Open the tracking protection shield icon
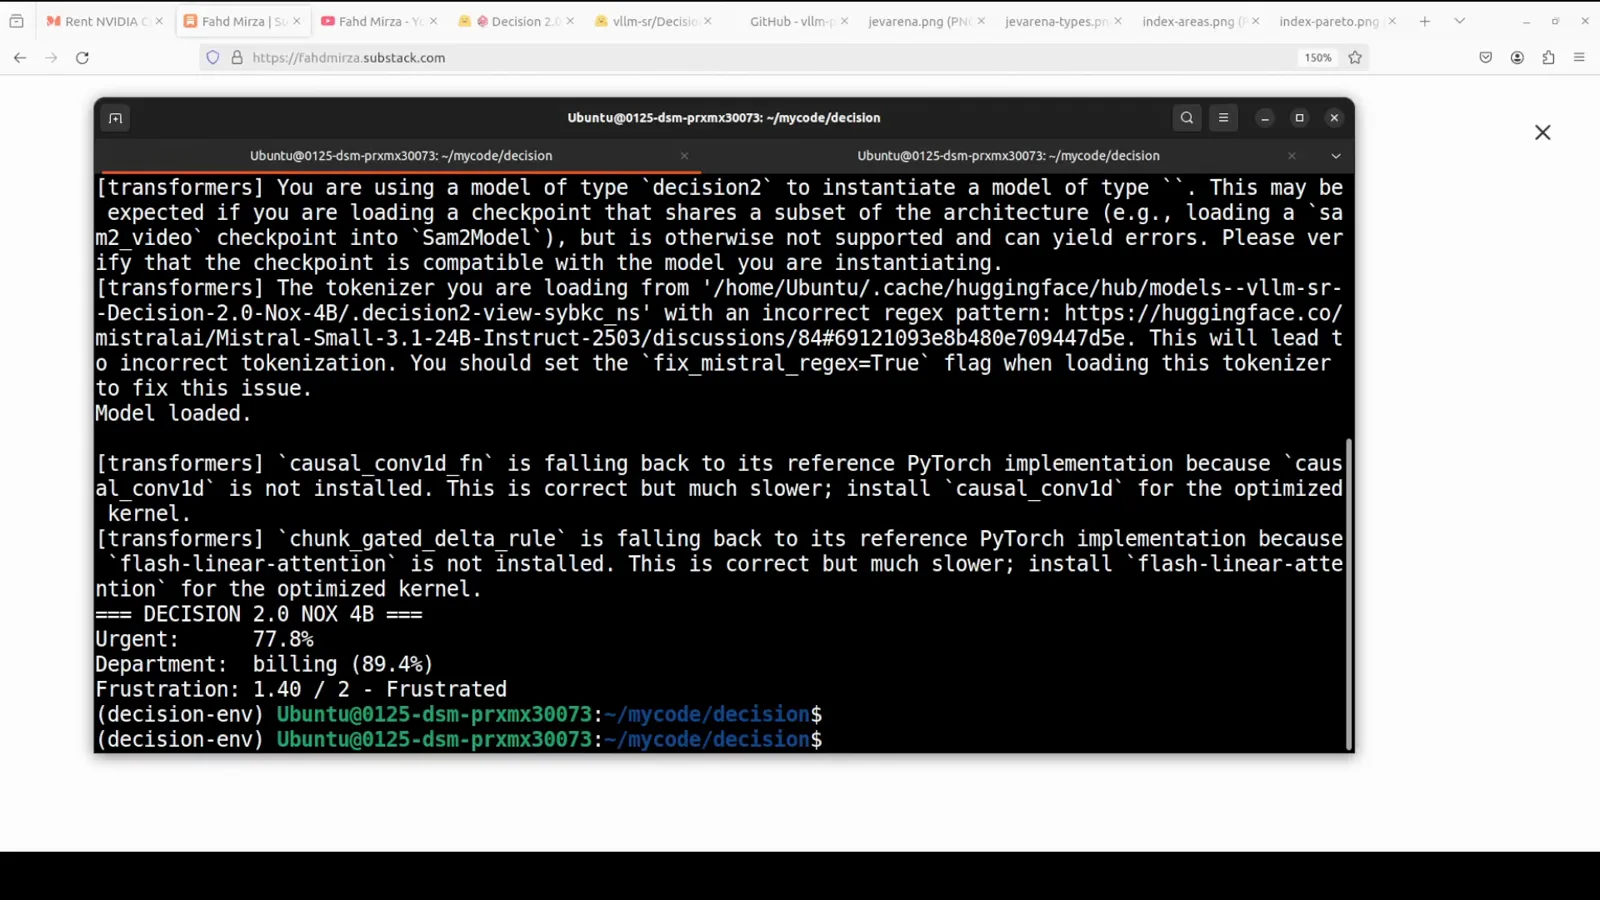The width and height of the screenshot is (1600, 900). pyautogui.click(x=213, y=58)
